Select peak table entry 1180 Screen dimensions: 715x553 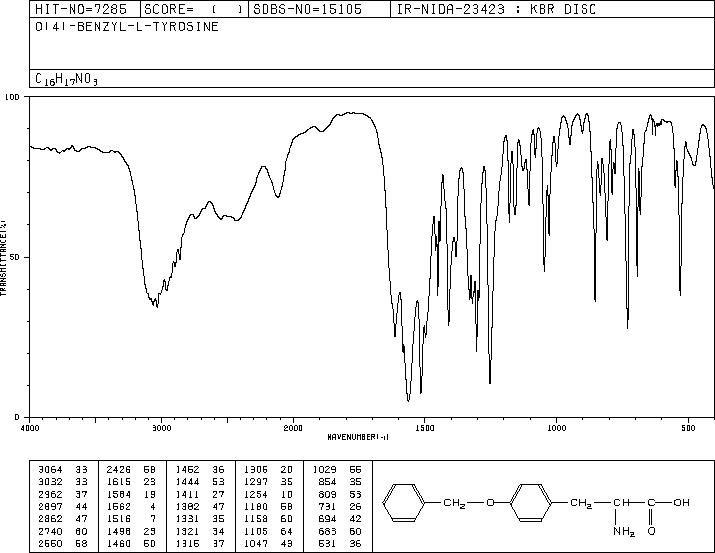[x=256, y=506]
